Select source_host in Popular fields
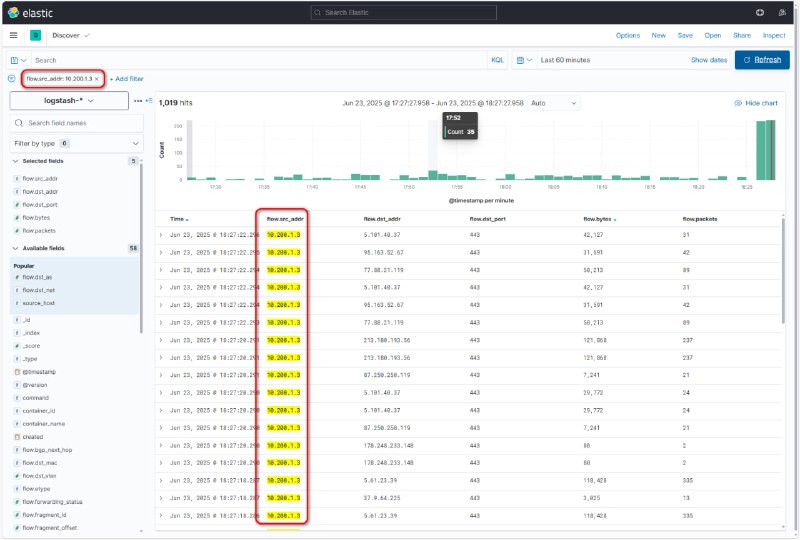Image resolution: width=800 pixels, height=540 pixels. pos(38,303)
